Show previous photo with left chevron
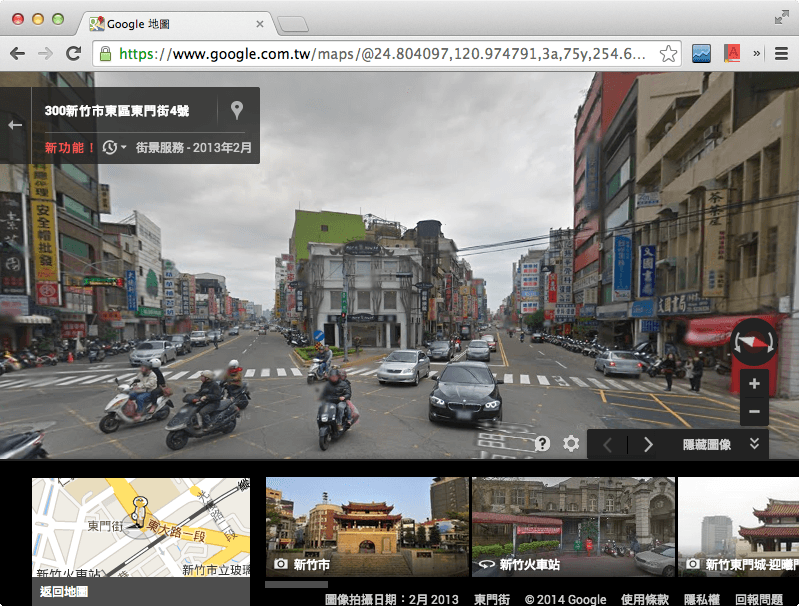 (608, 445)
